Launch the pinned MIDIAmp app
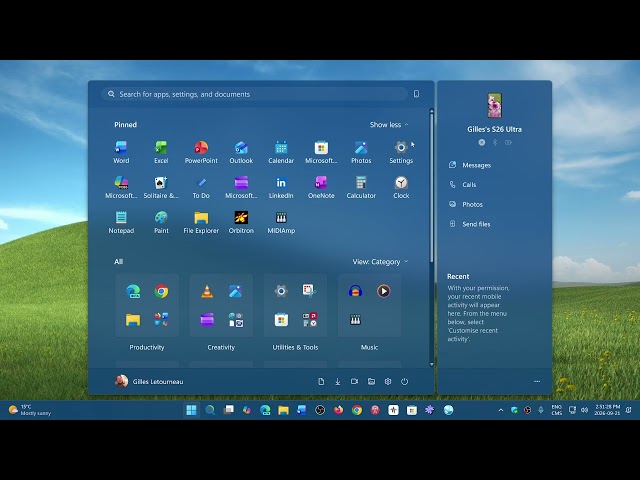This screenshot has width=640, height=480. pyautogui.click(x=281, y=222)
